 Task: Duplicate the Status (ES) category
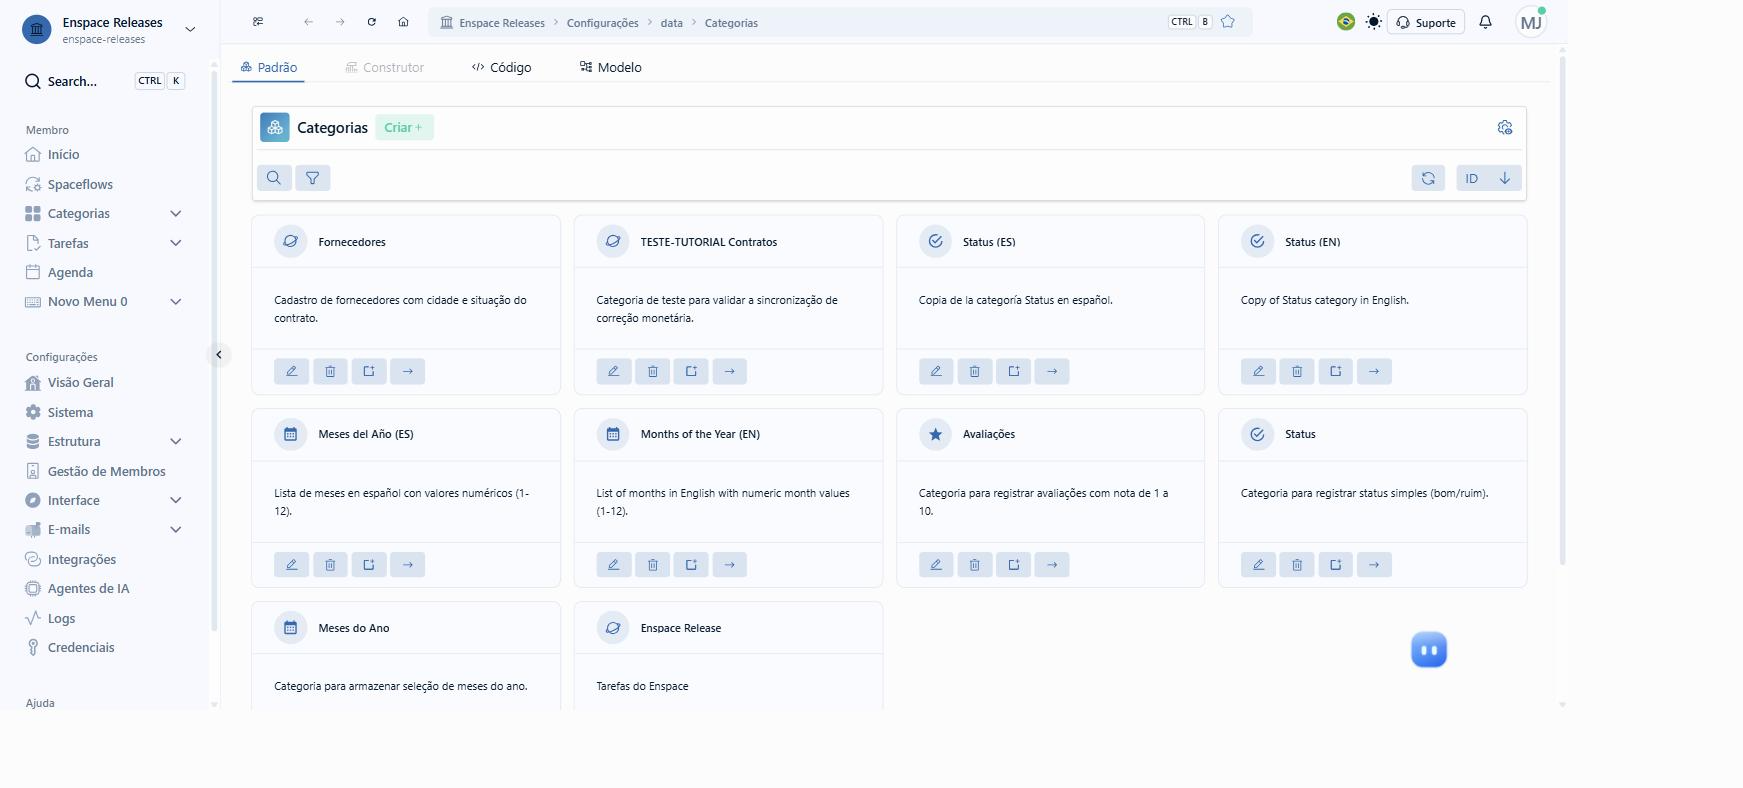tap(1014, 371)
